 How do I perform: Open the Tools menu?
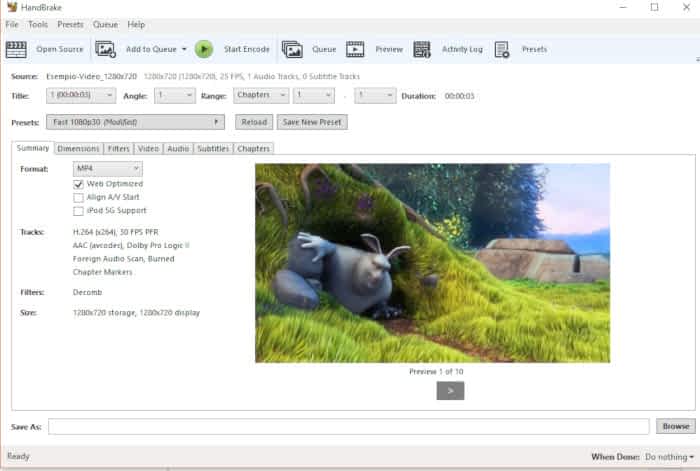[x=38, y=24]
